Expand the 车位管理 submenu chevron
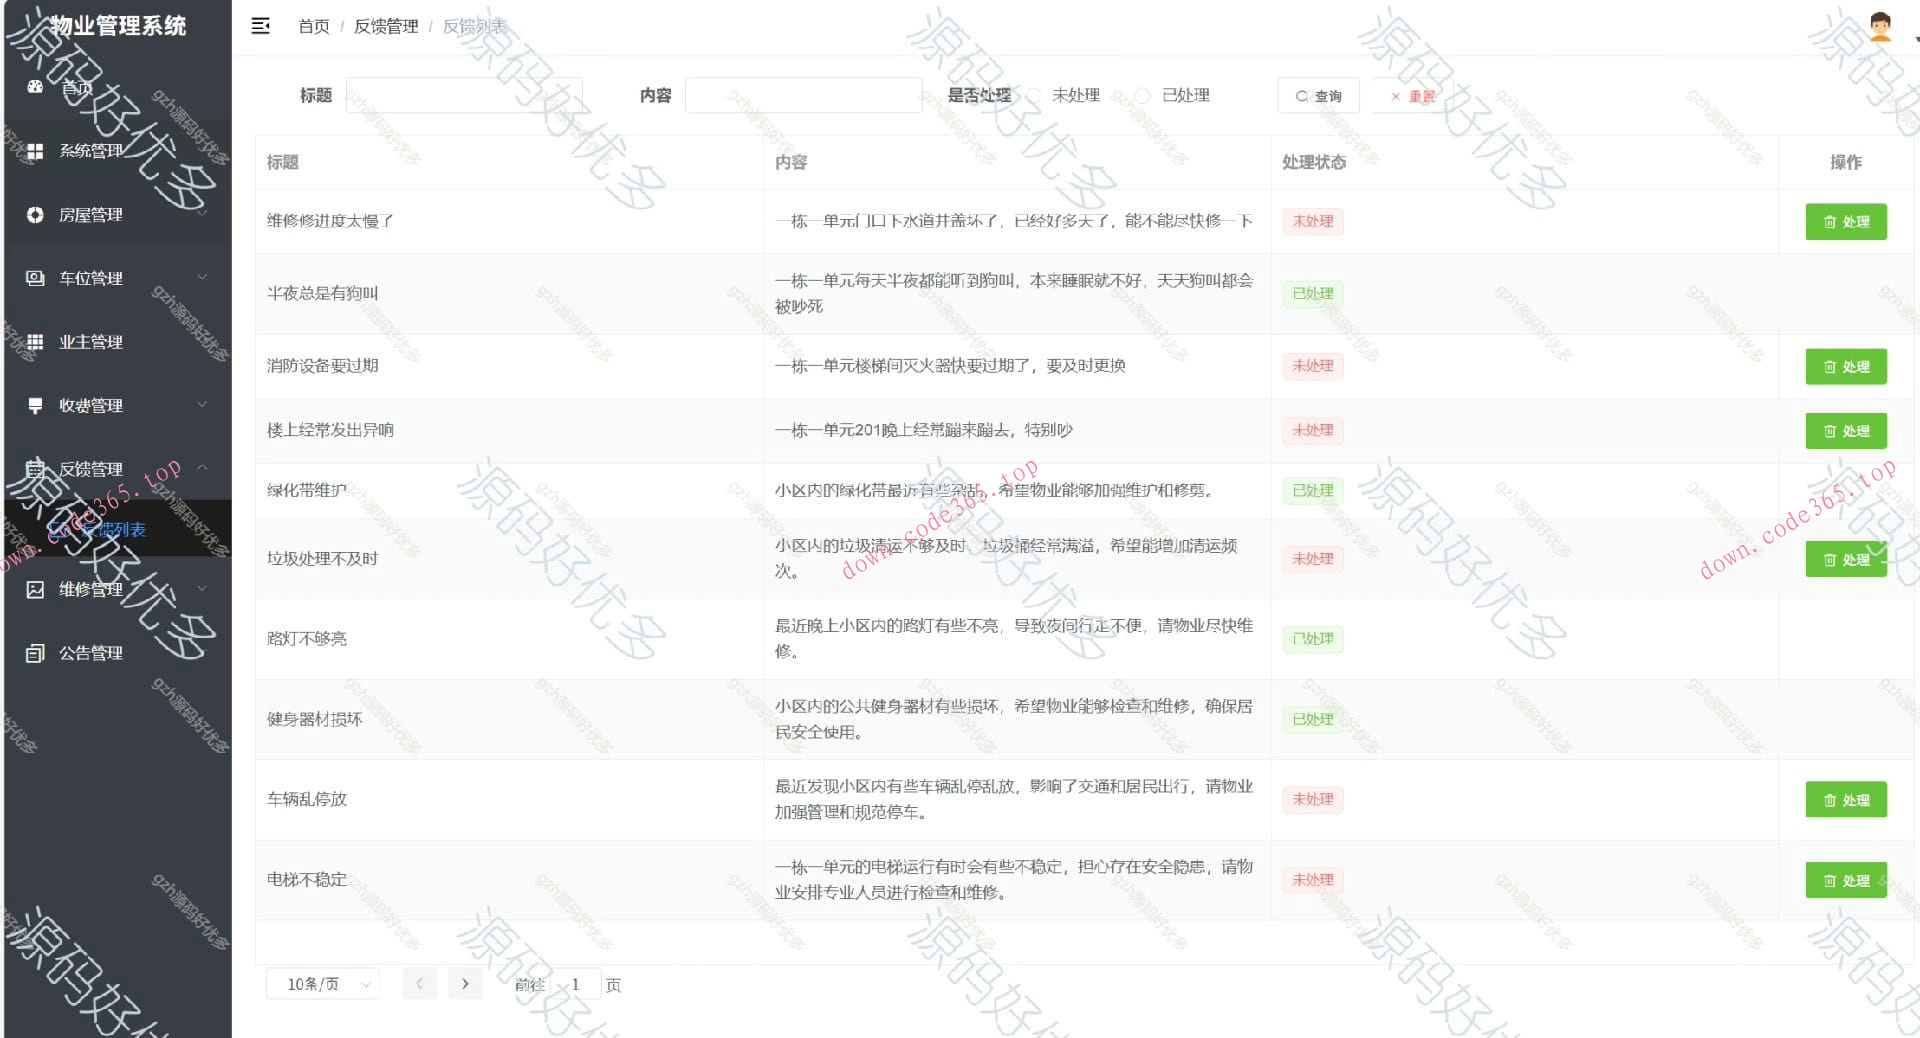Screen dimensions: 1920x1038 click(x=203, y=278)
